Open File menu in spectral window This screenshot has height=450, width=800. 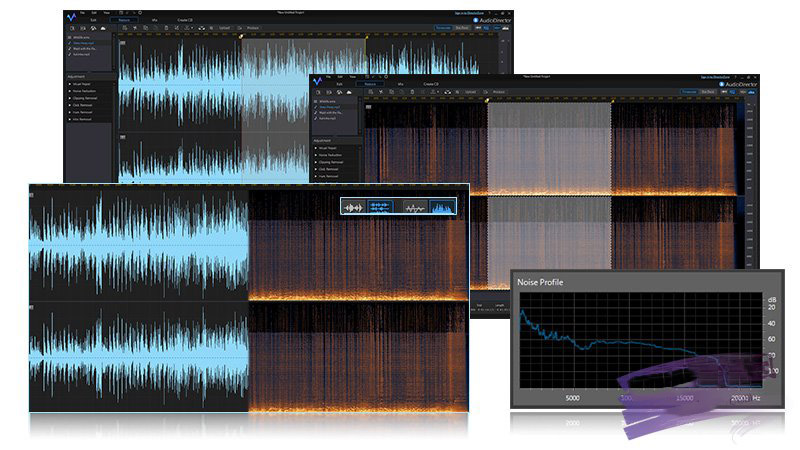[328, 77]
